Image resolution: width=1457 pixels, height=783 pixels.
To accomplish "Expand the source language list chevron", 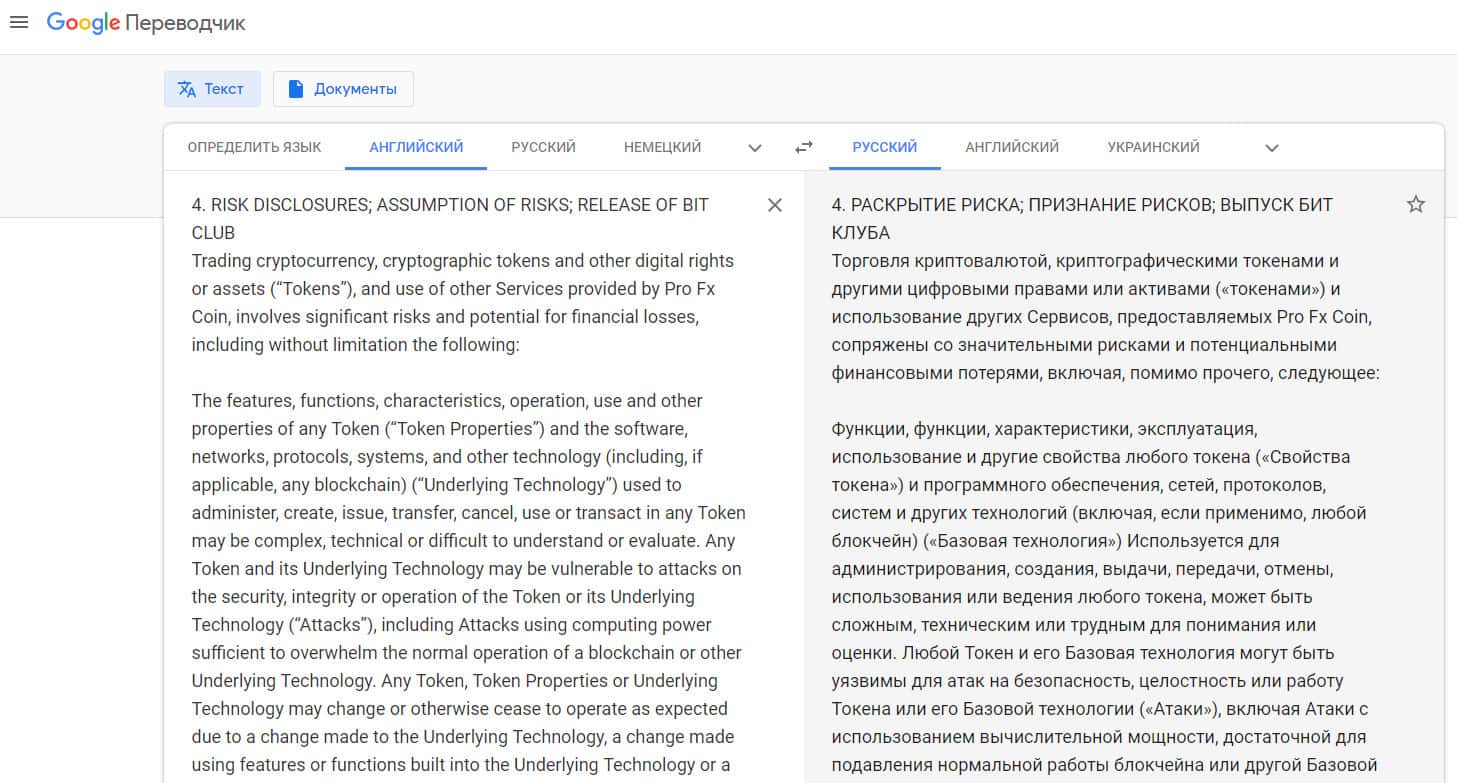I will pos(755,148).
